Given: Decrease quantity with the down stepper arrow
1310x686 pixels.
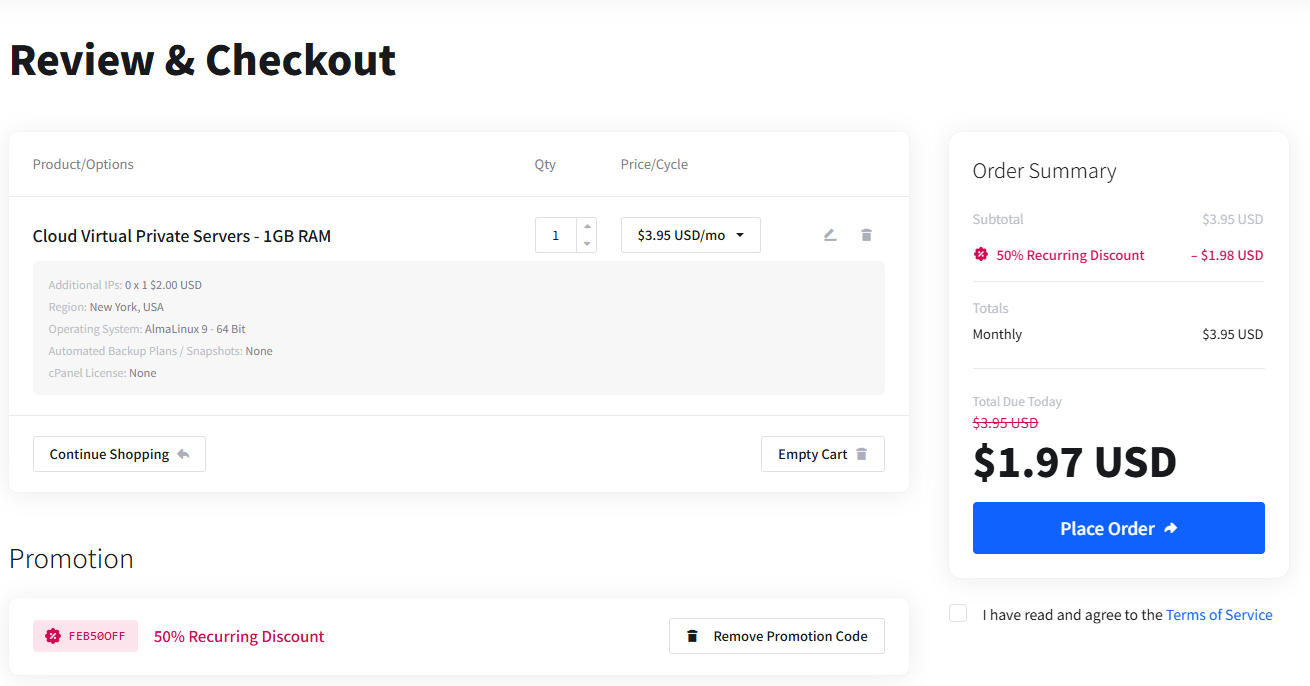Looking at the screenshot, I should [587, 244].
